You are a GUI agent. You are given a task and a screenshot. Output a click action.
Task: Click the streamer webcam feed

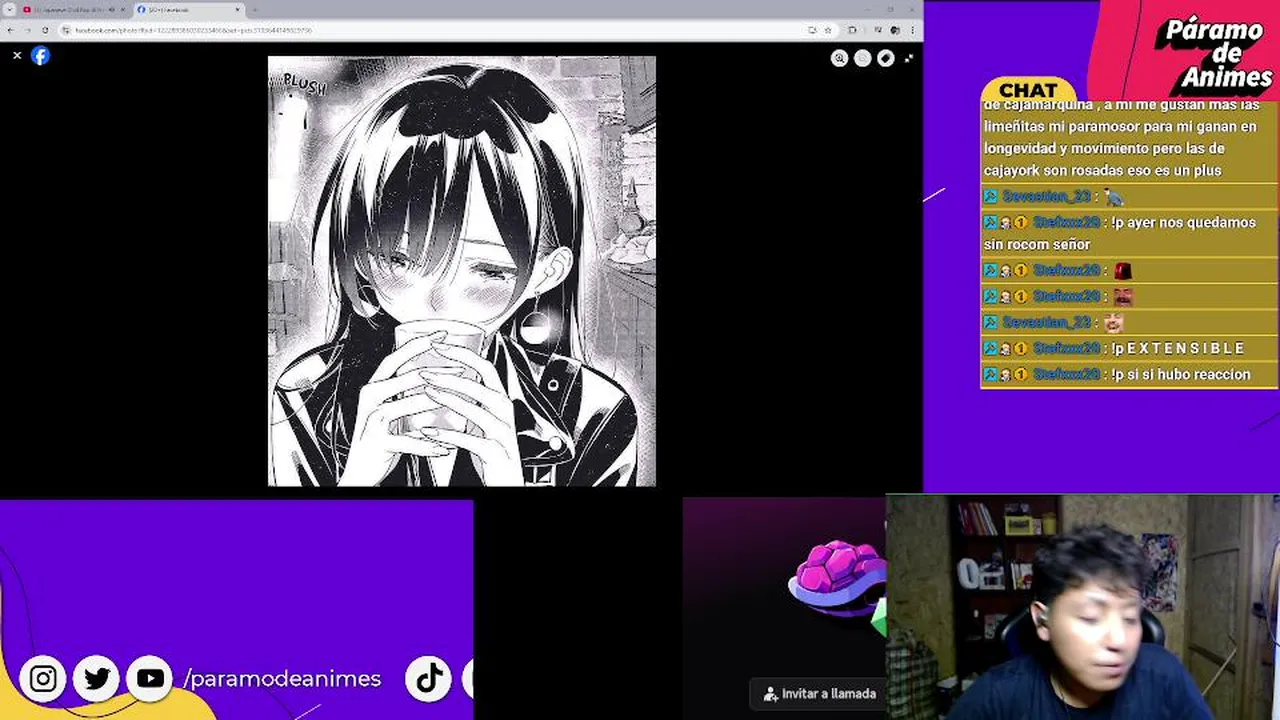coord(1082,607)
